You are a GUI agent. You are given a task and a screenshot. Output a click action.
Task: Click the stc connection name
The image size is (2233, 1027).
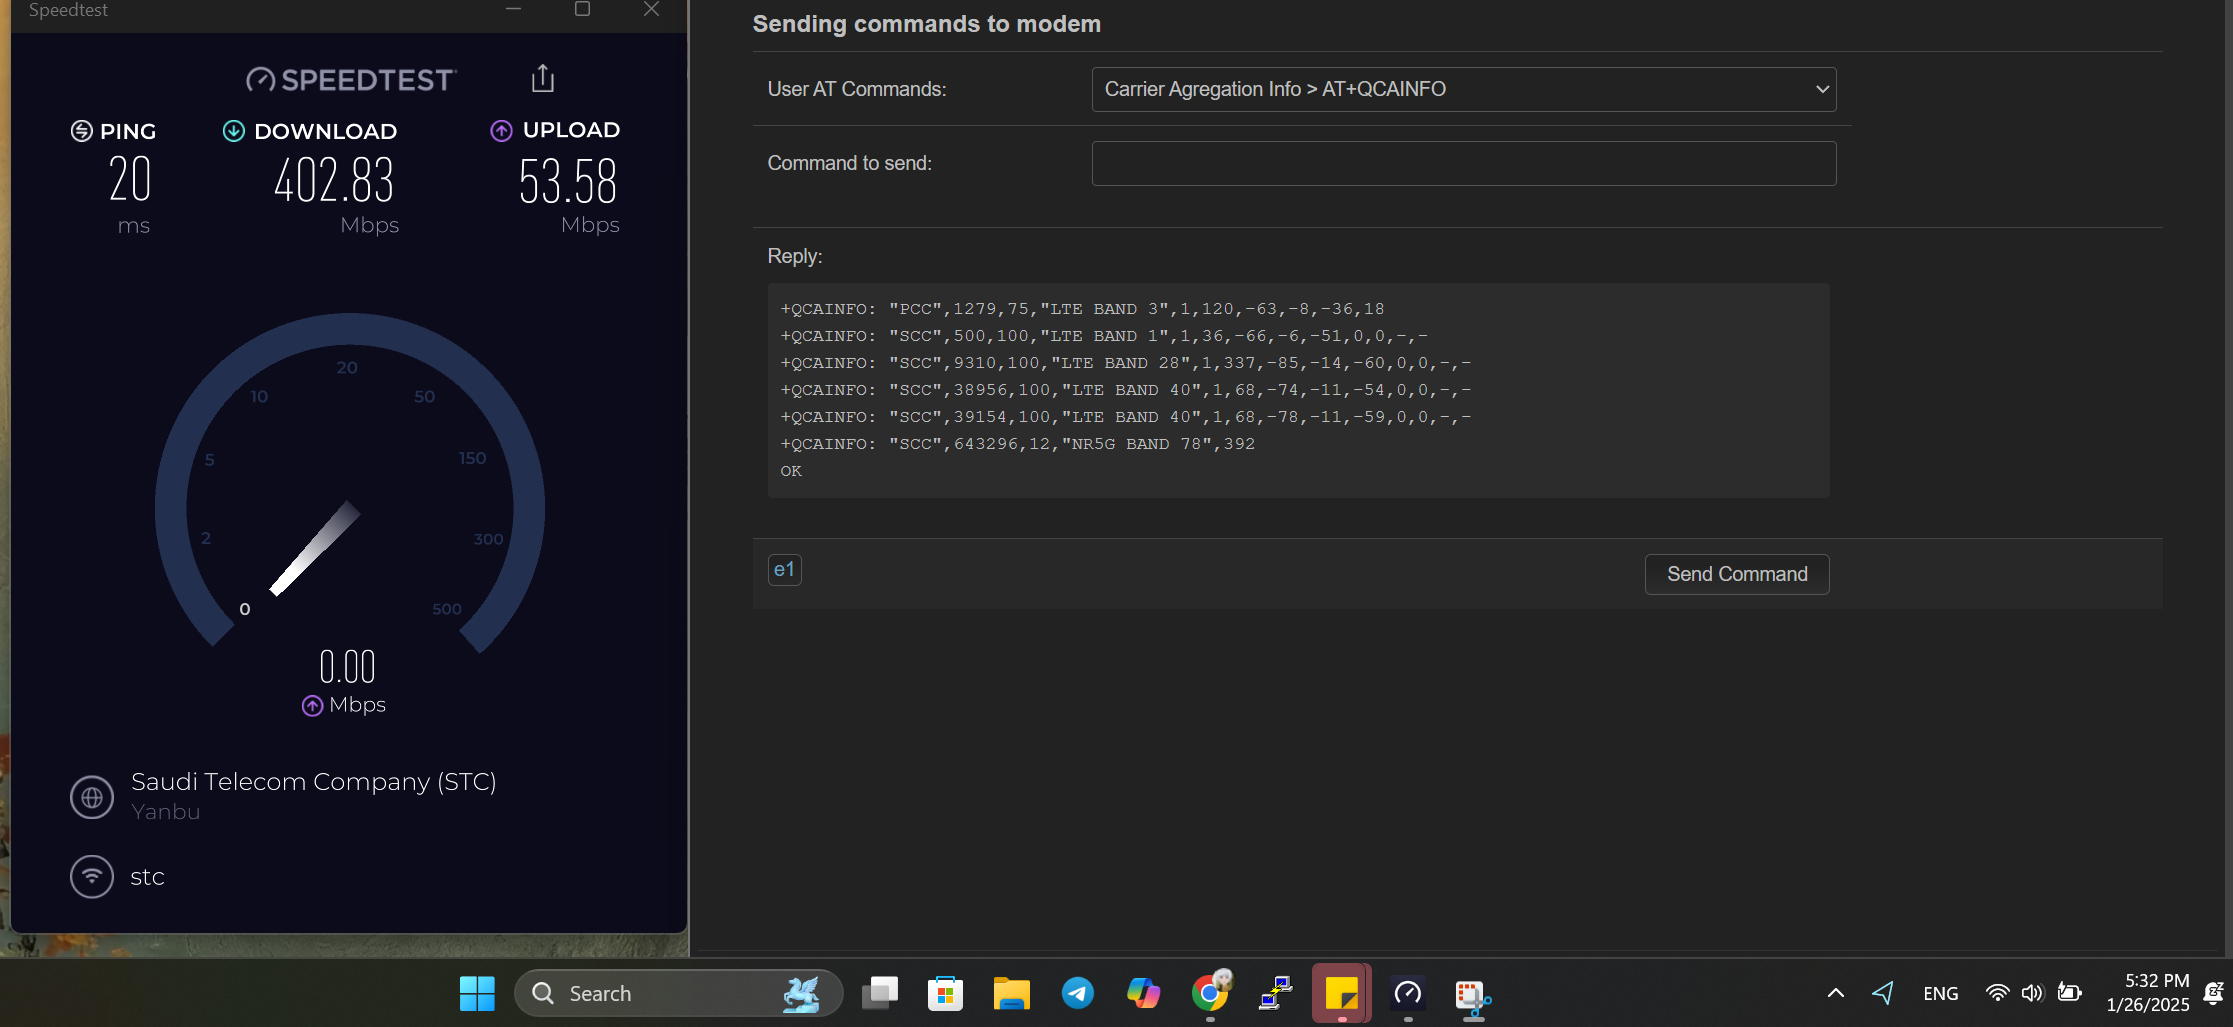click(x=147, y=877)
